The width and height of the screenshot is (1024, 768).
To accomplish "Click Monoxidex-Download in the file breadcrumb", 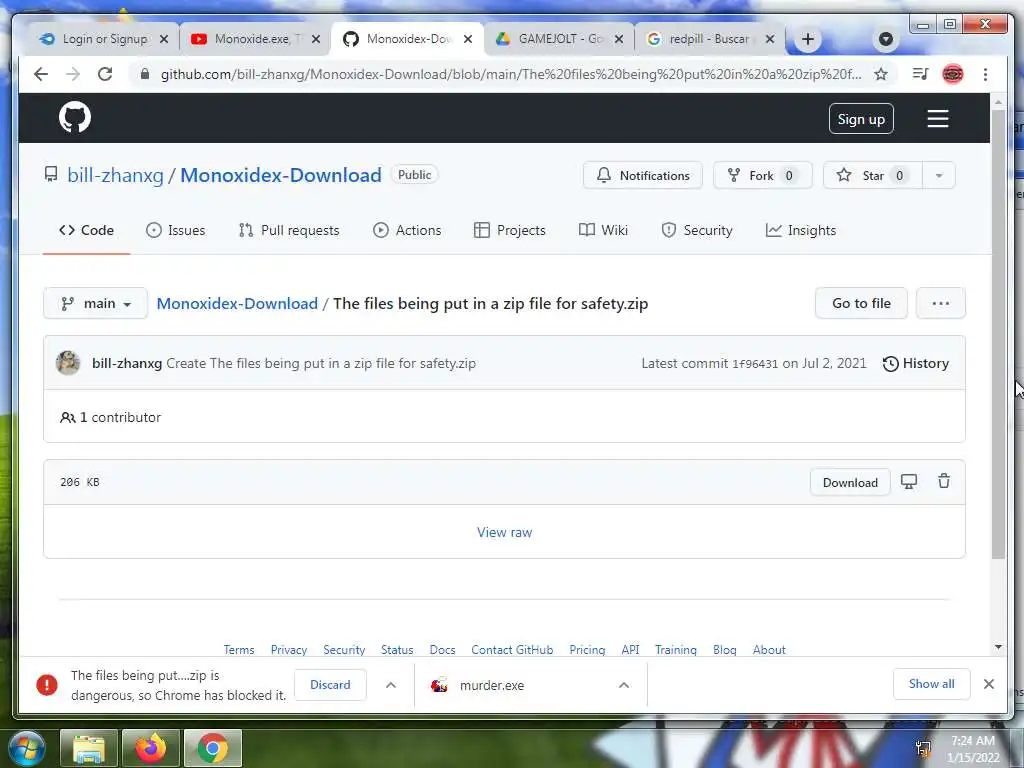I will pyautogui.click(x=237, y=304).
